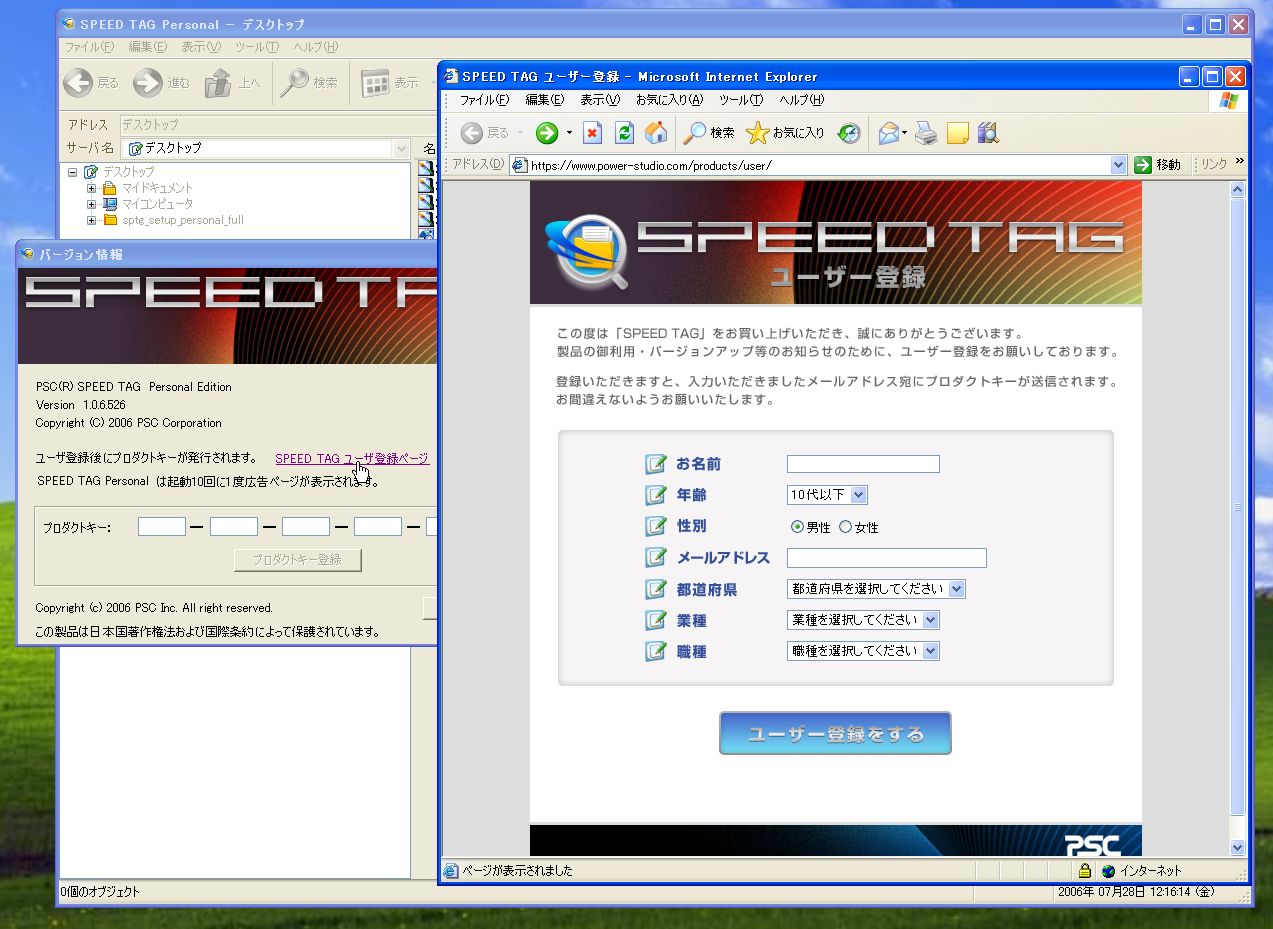Image resolution: width=1273 pixels, height=929 pixels.
Task: Click the yellow note icon in IE toolbar
Action: coord(958,133)
